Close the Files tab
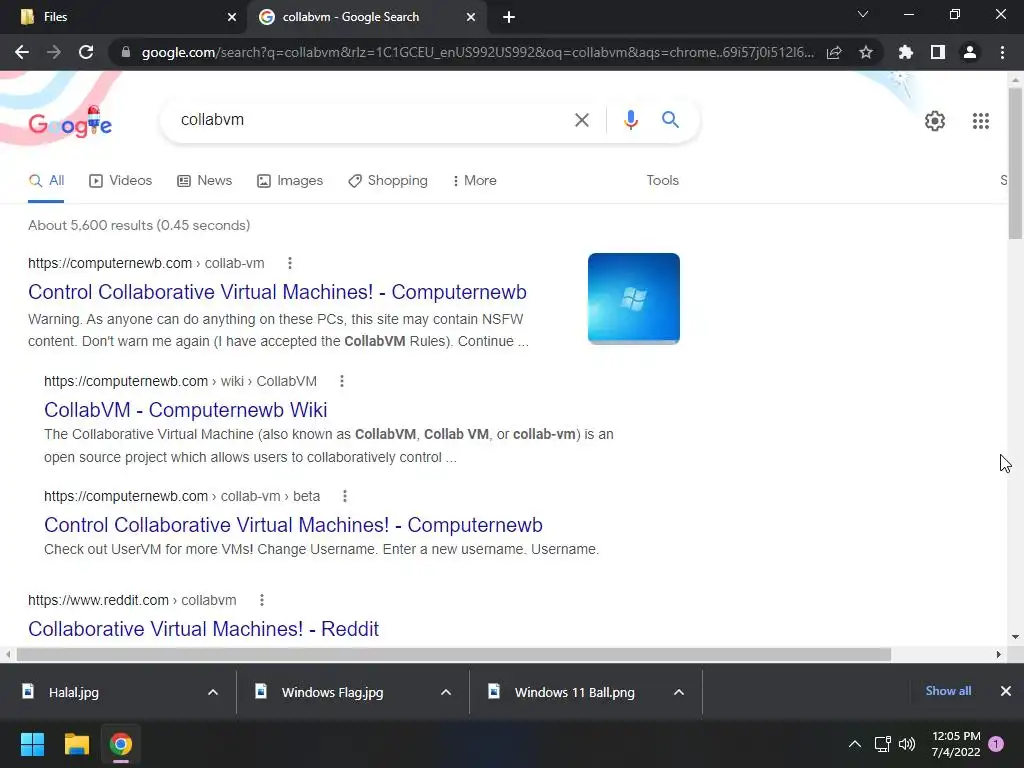This screenshot has height=768, width=1024. coord(232,17)
